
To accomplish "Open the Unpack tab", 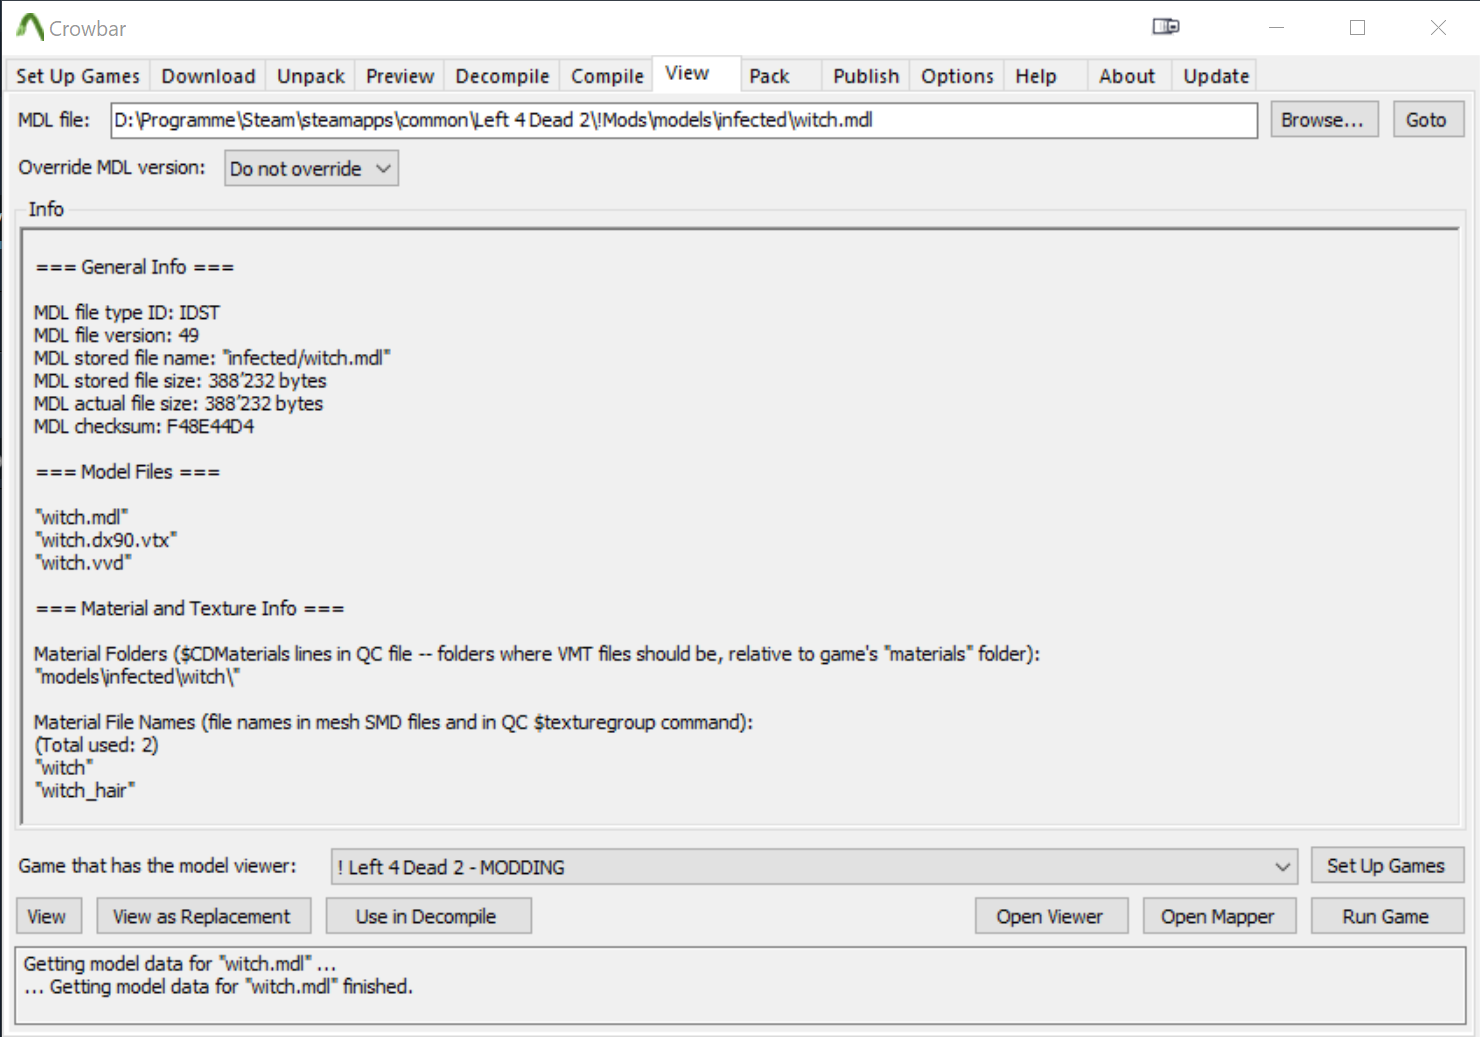I will point(311,76).
